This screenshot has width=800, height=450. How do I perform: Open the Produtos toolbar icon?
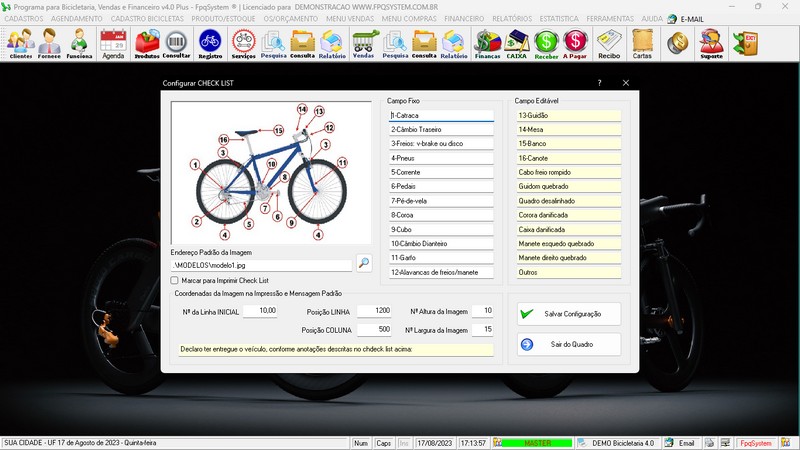[147, 44]
